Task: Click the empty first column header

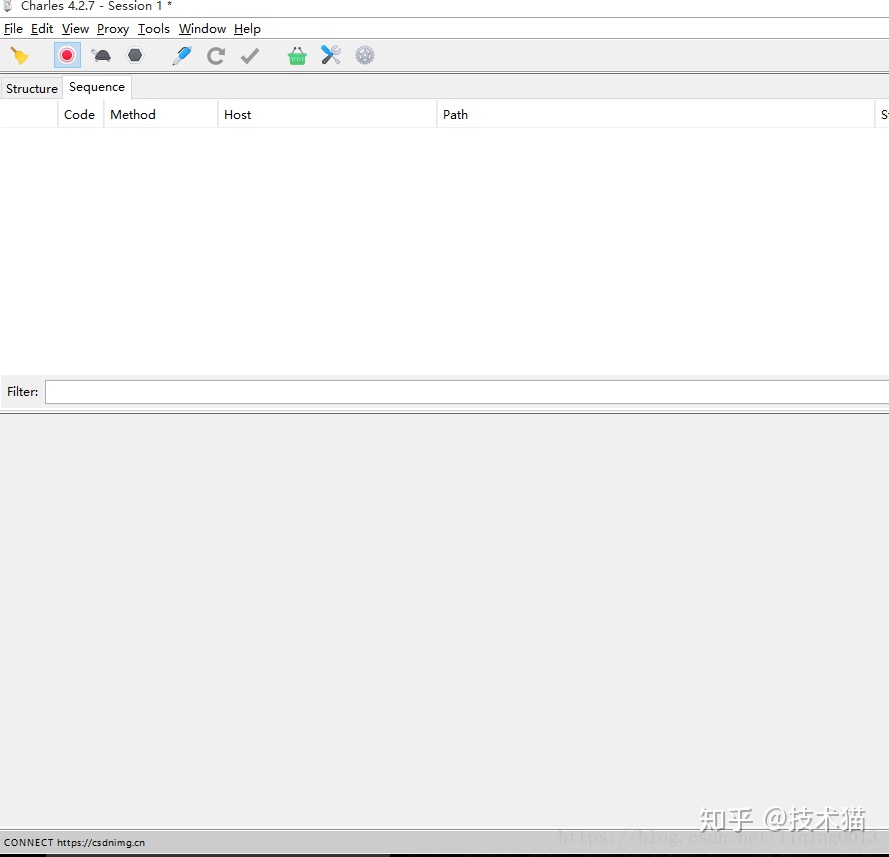Action: (29, 114)
